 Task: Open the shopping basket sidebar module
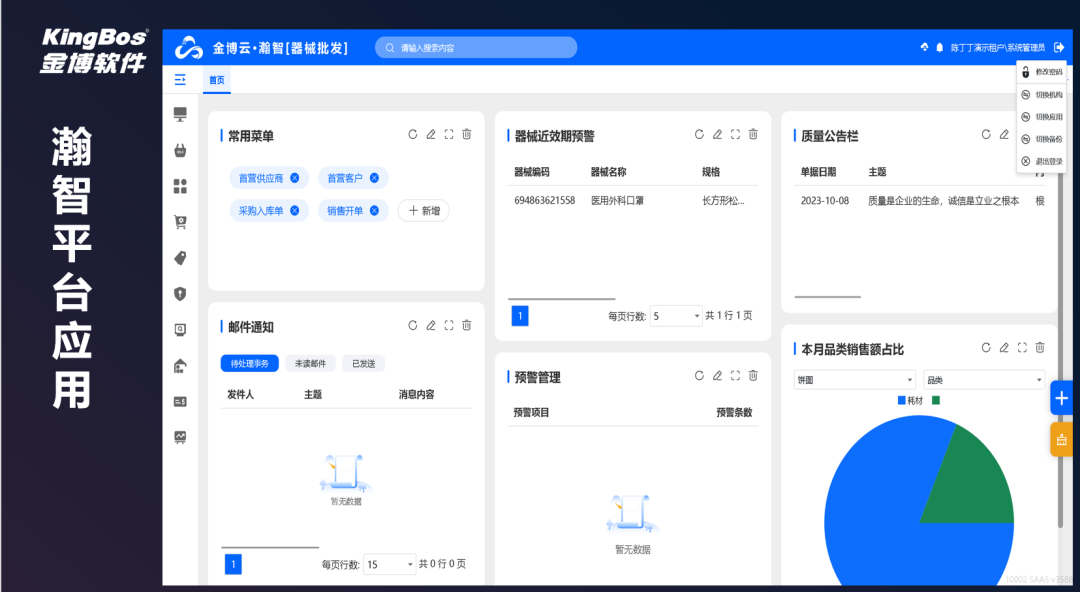coord(180,151)
